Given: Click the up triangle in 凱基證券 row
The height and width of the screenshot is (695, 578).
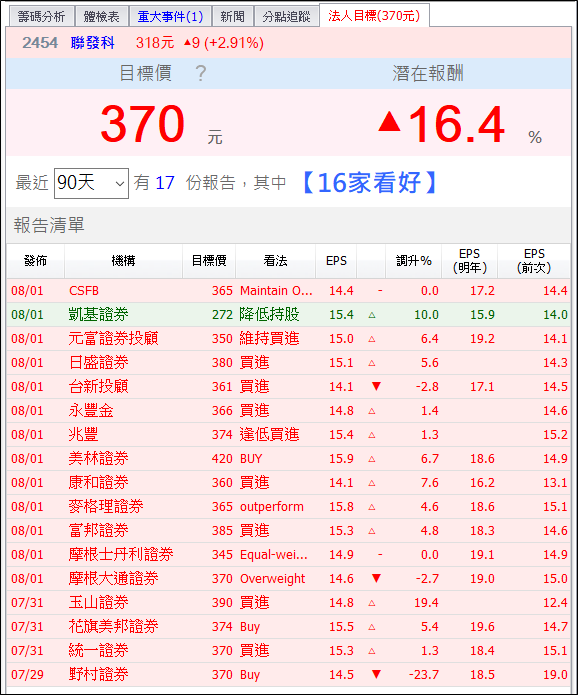Looking at the screenshot, I should [372, 315].
